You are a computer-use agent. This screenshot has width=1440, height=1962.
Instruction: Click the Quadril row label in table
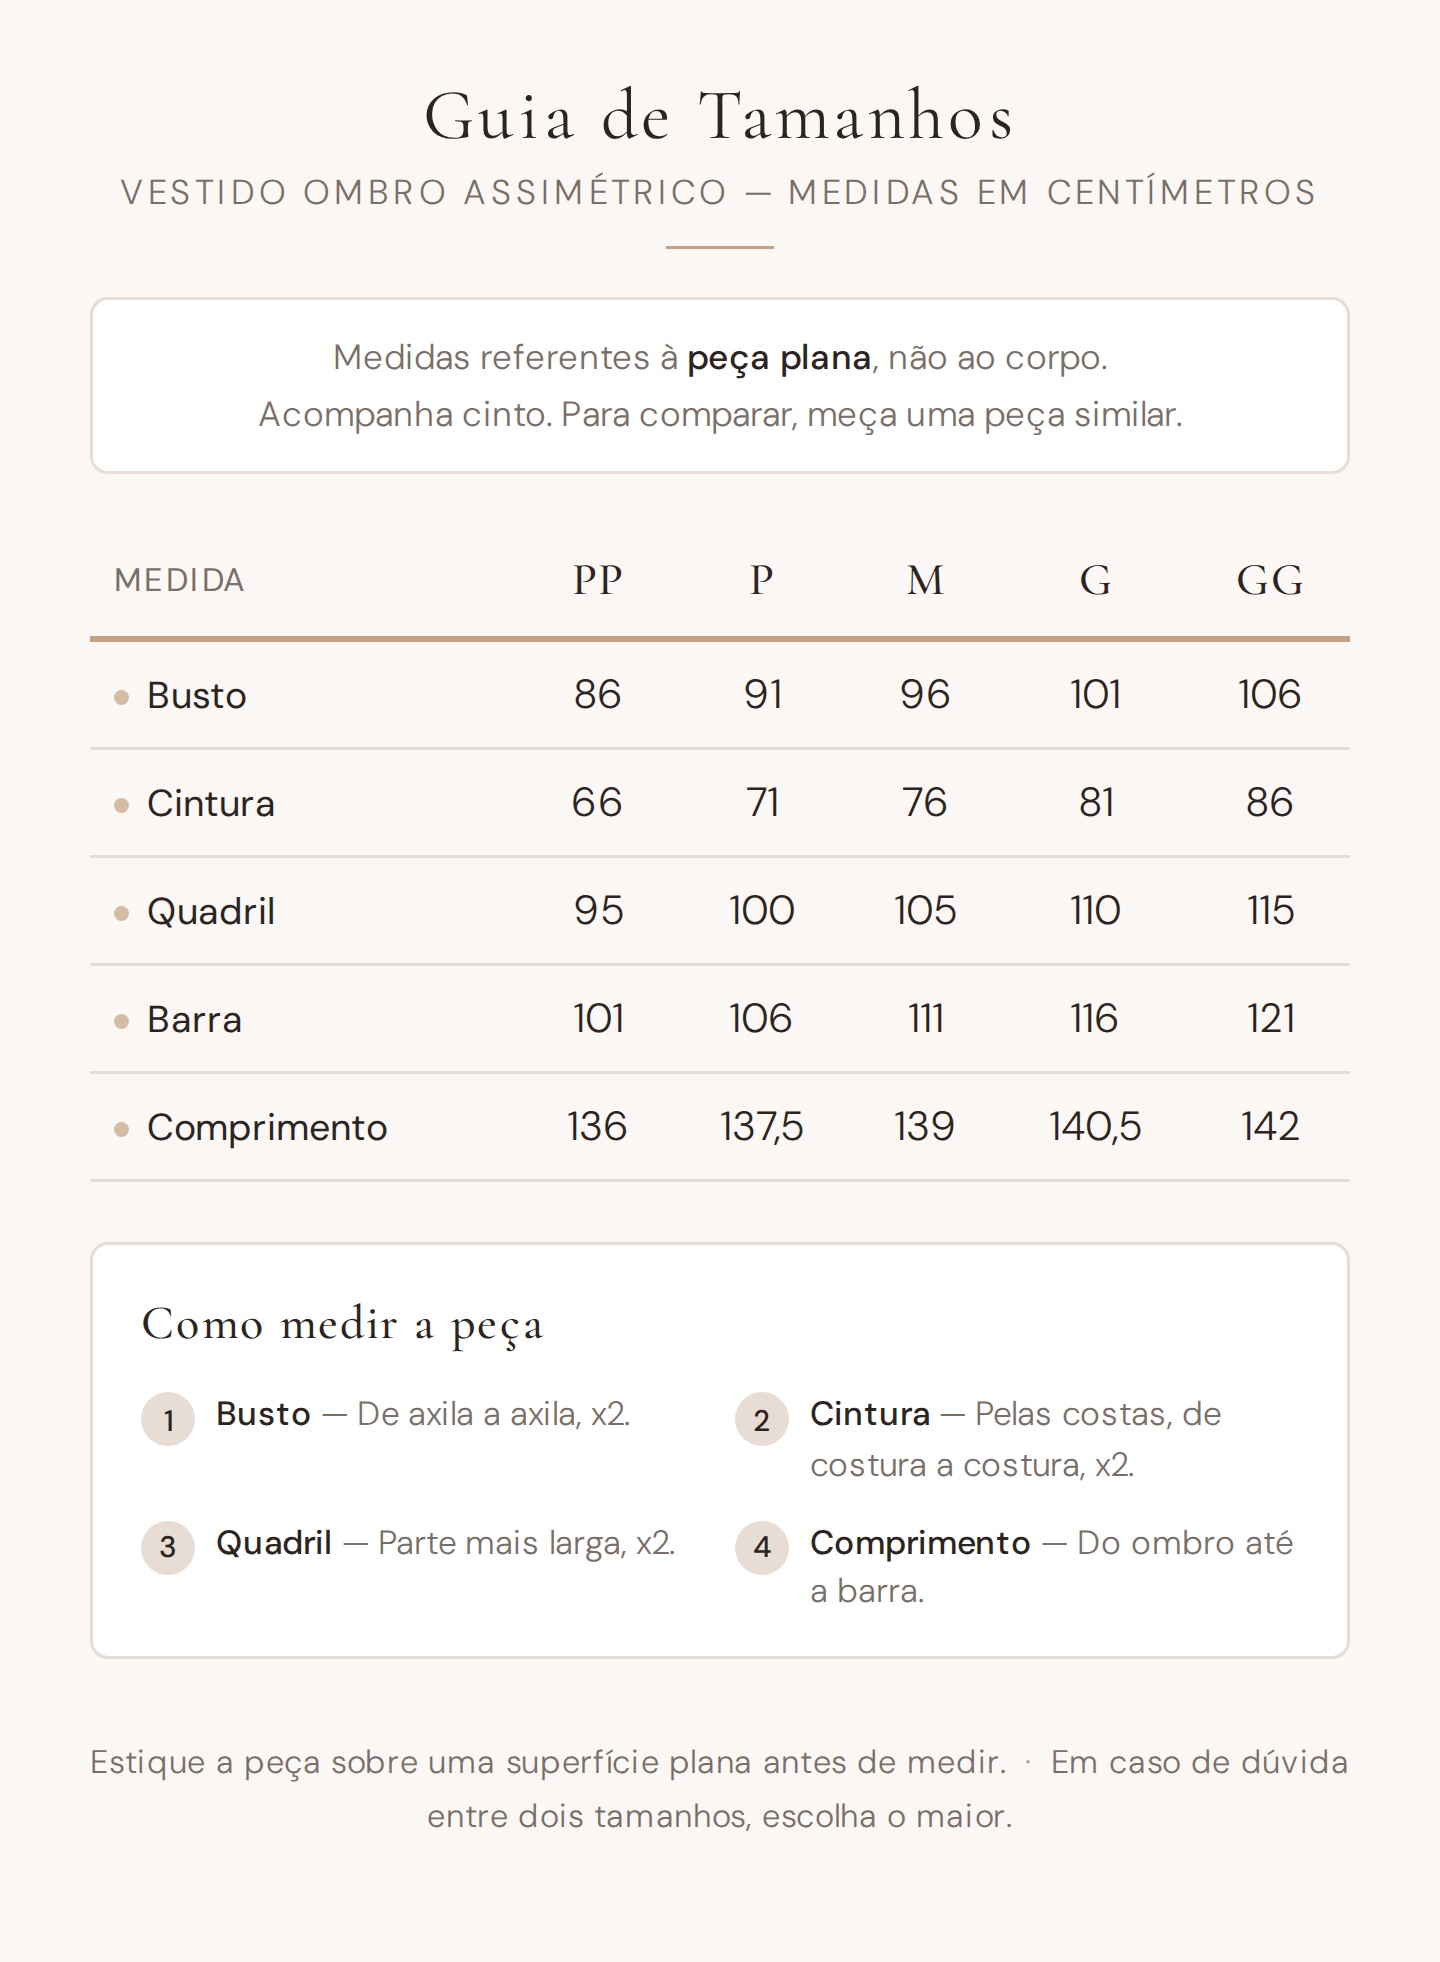point(211,912)
